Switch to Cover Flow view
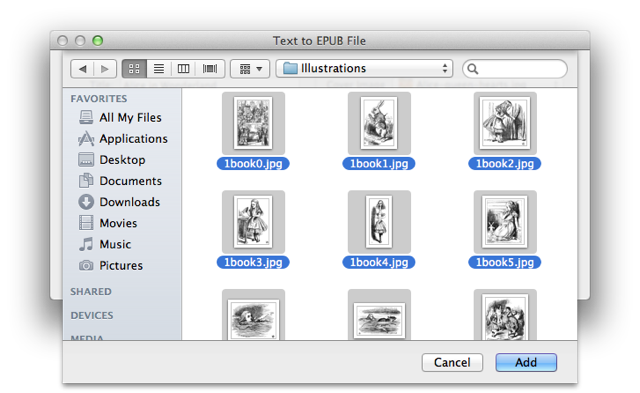 pyautogui.click(x=210, y=69)
